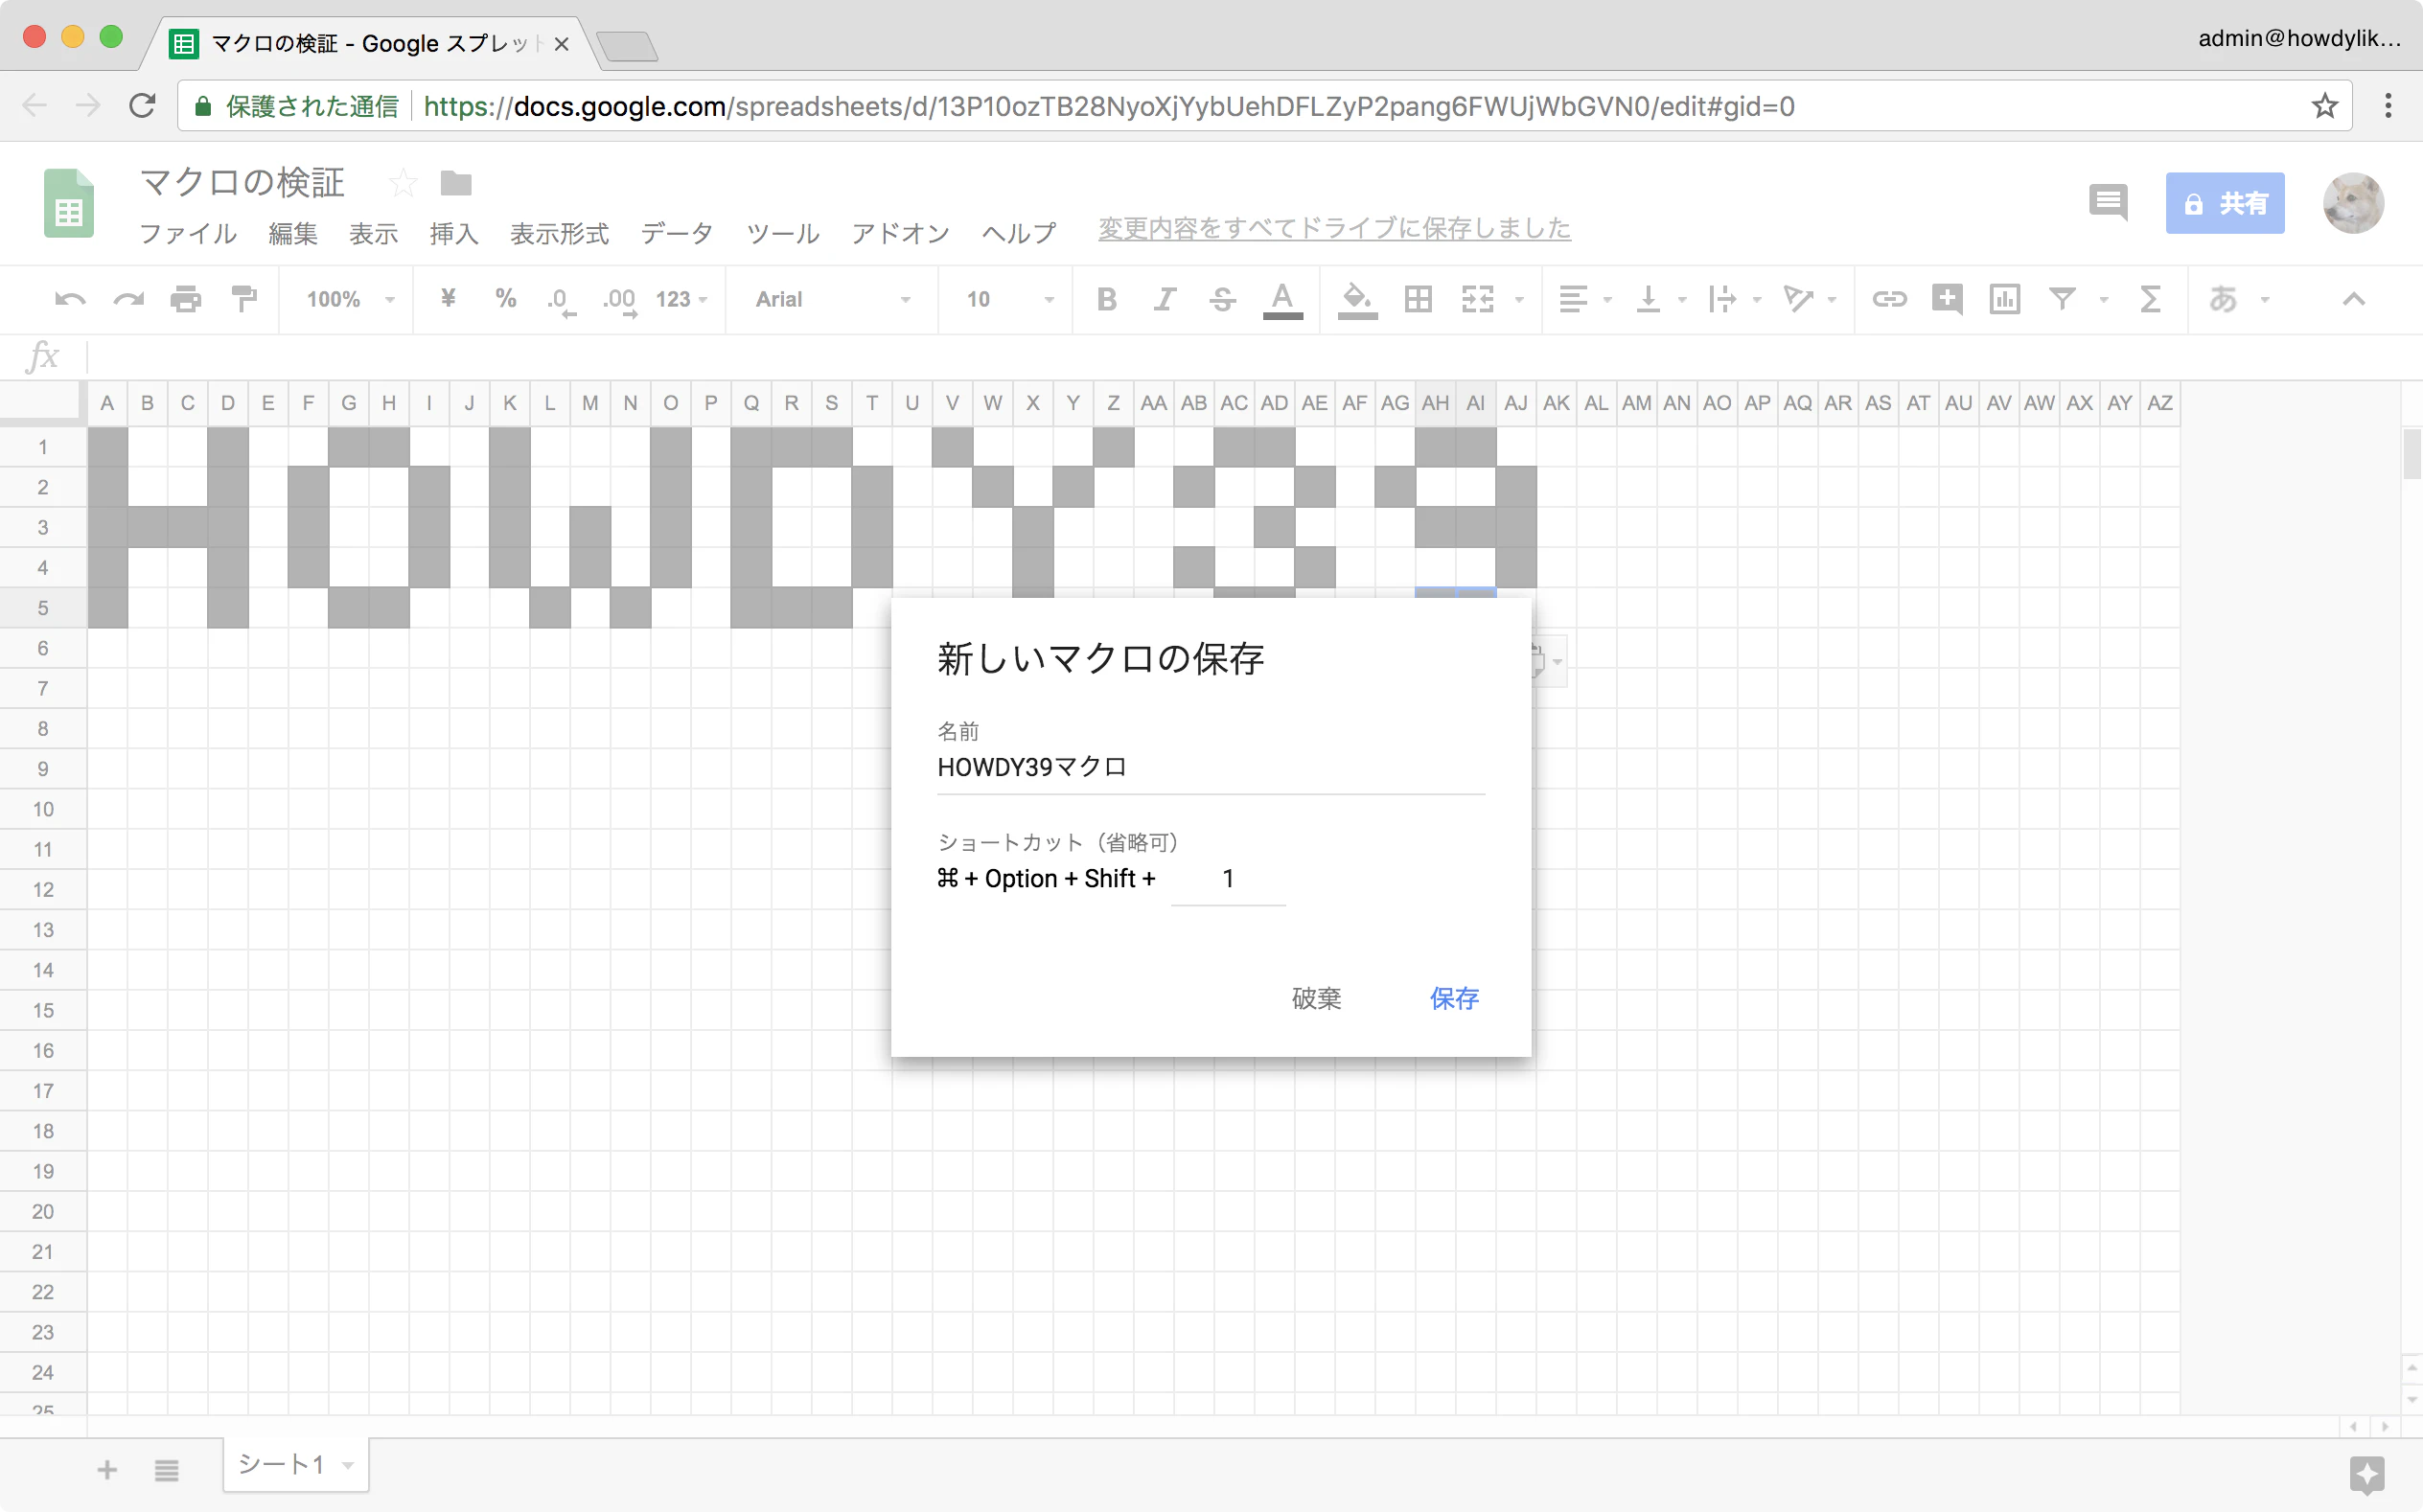Image resolution: width=2423 pixels, height=1512 pixels.
Task: Click the filter icon
Action: [2062, 299]
